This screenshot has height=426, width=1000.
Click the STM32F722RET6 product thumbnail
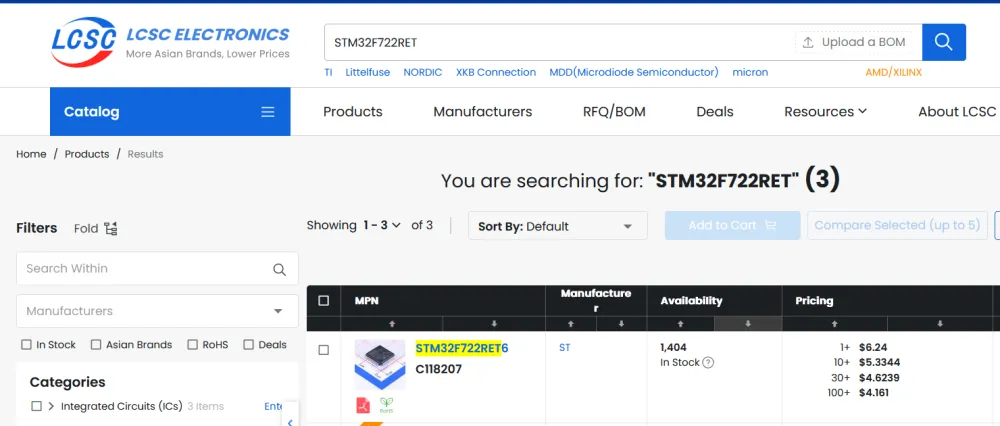[380, 364]
